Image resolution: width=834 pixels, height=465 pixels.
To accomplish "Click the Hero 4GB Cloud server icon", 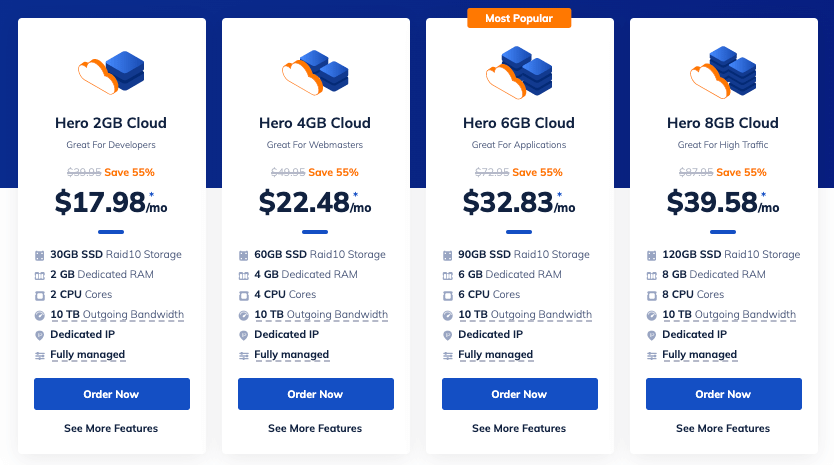I will (315, 70).
